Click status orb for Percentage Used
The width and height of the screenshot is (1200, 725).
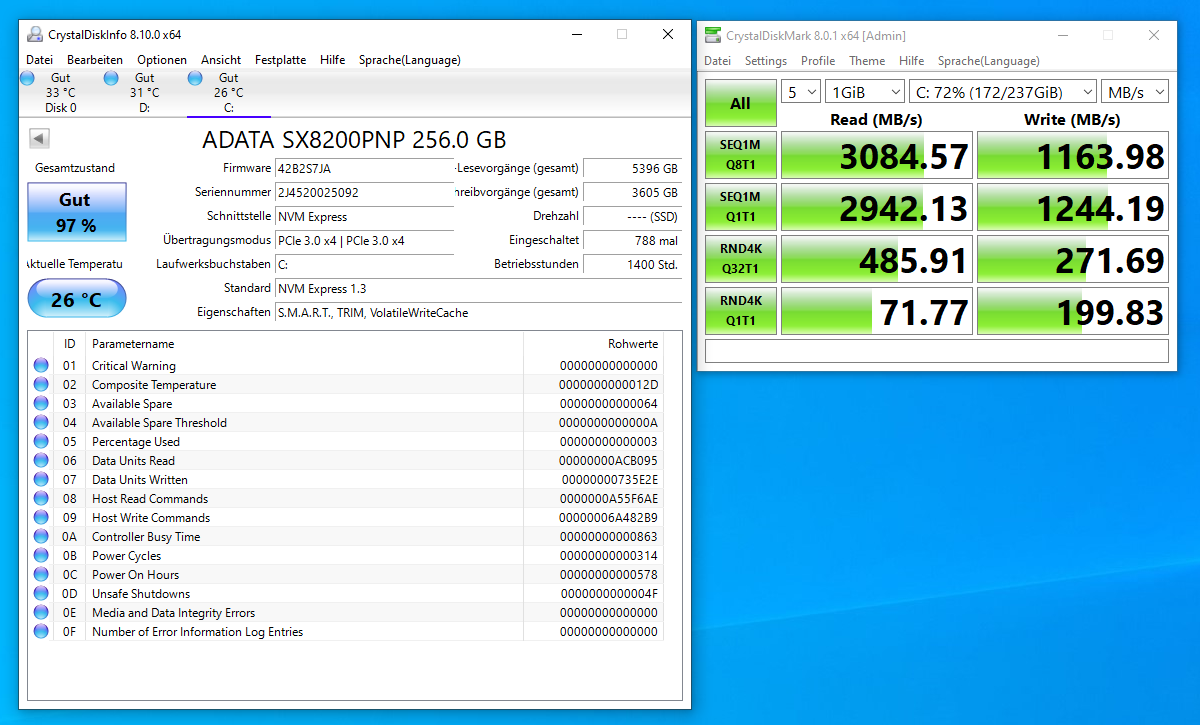pyautogui.click(x=41, y=441)
